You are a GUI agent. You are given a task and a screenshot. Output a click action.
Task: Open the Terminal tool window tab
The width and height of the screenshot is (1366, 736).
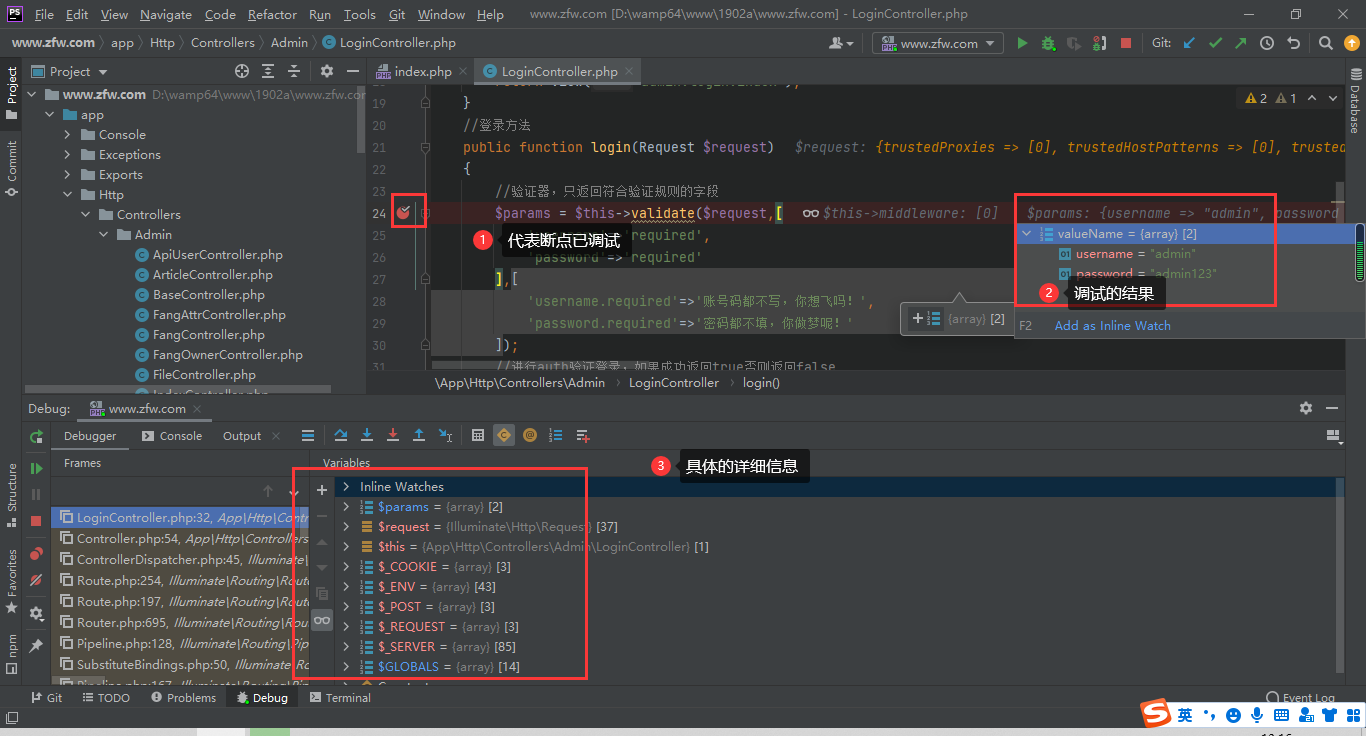coord(340,698)
